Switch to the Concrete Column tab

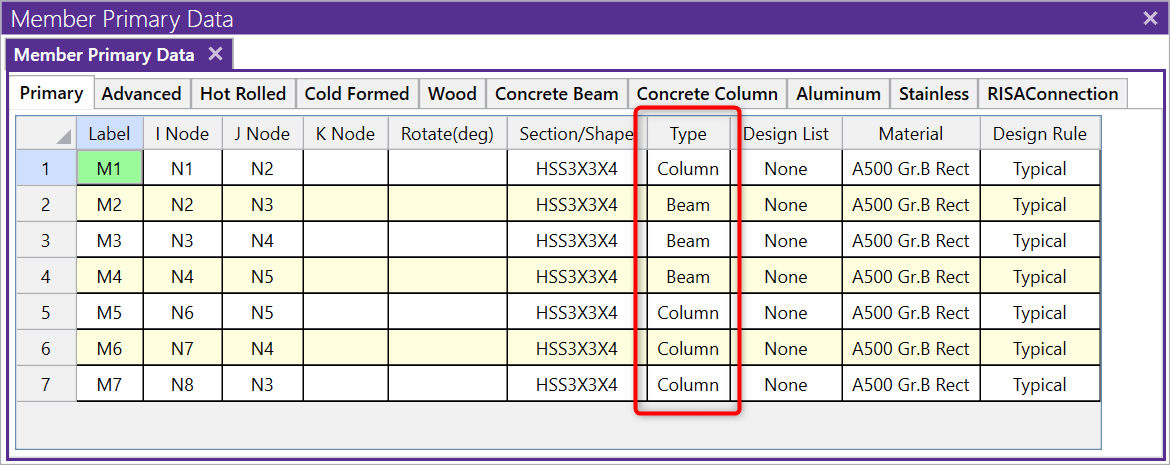[707, 94]
